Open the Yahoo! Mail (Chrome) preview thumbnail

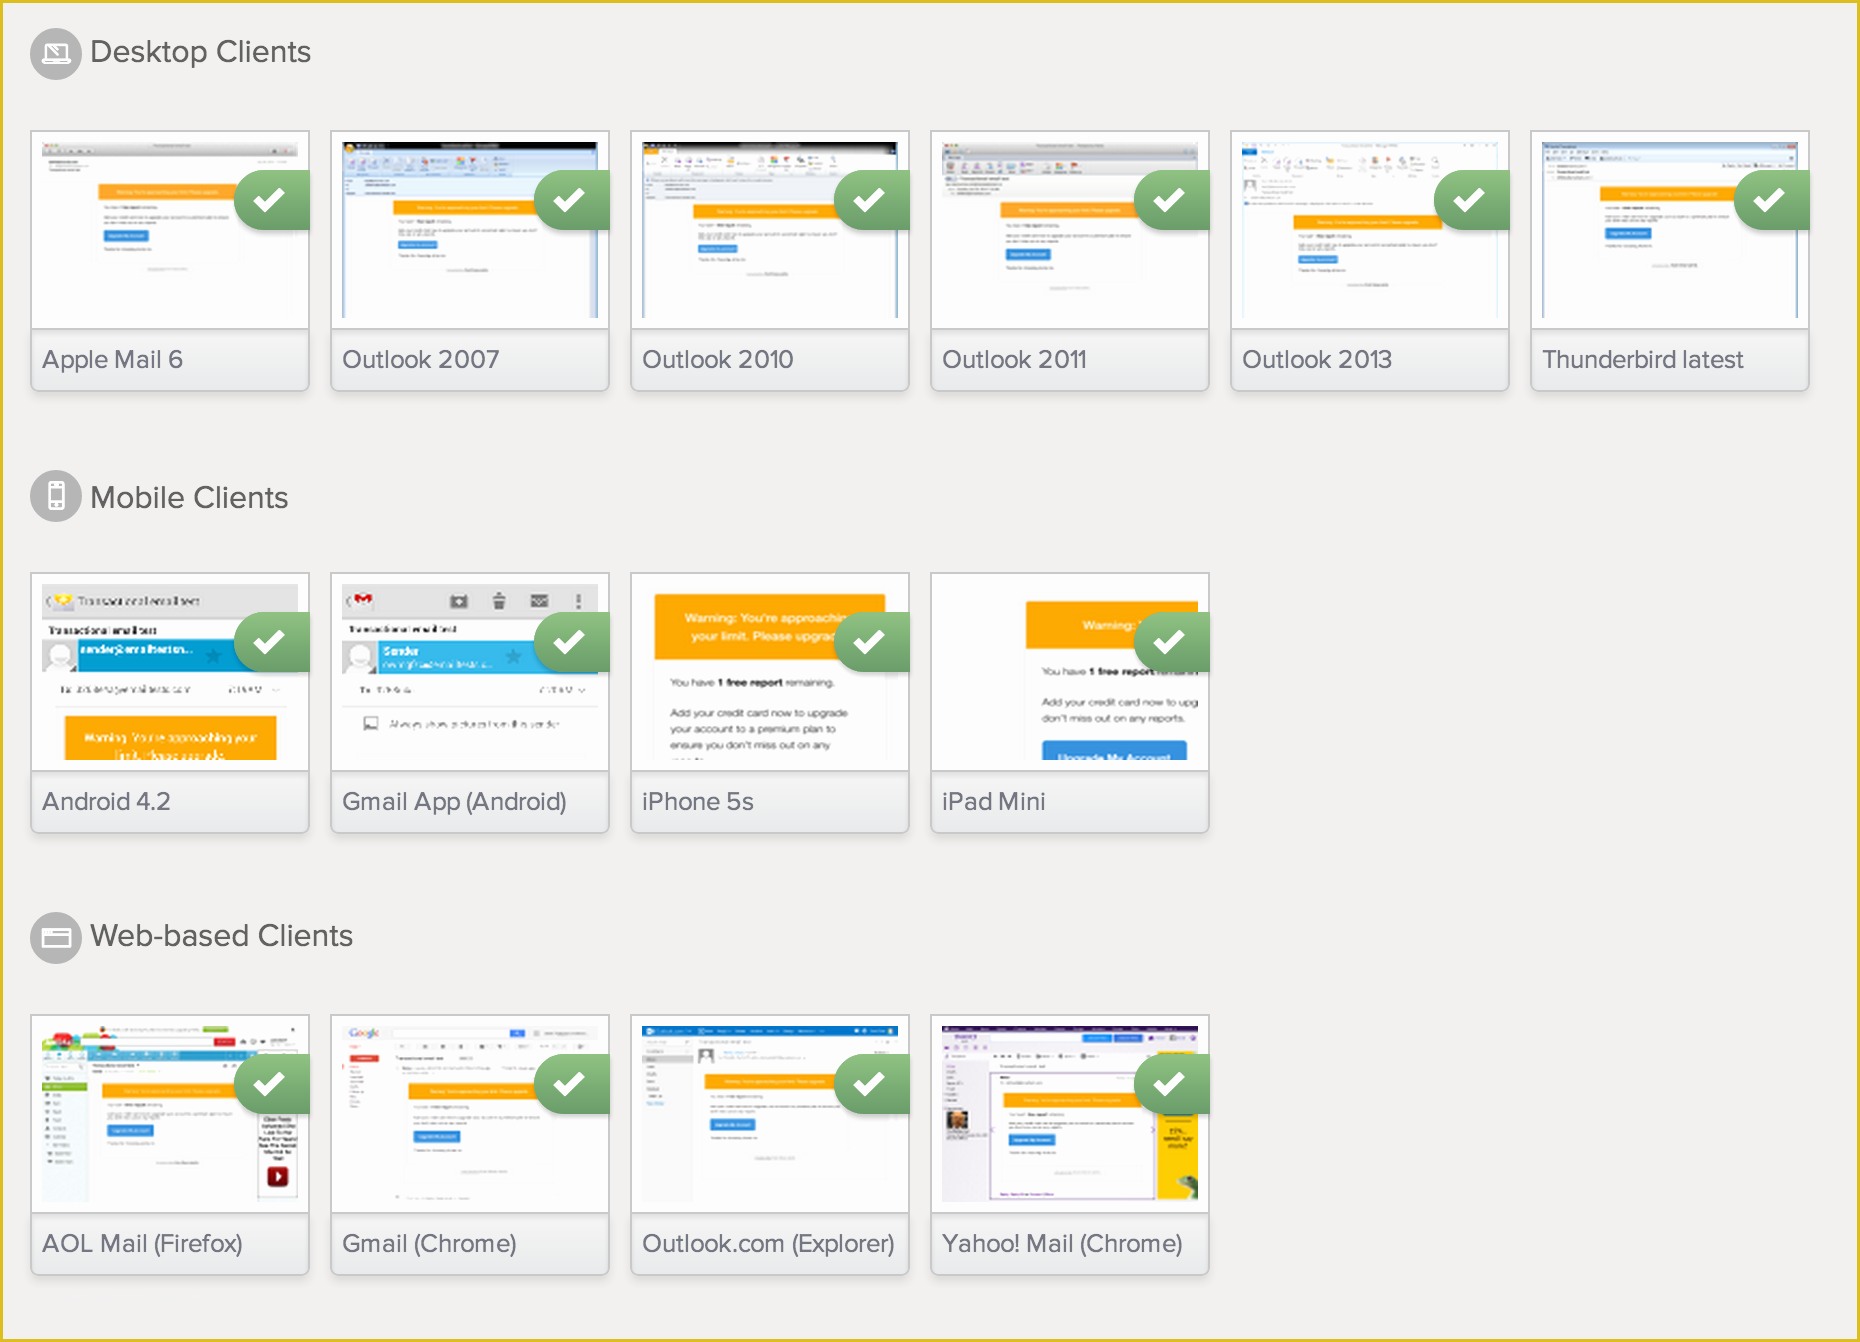point(1070,1114)
